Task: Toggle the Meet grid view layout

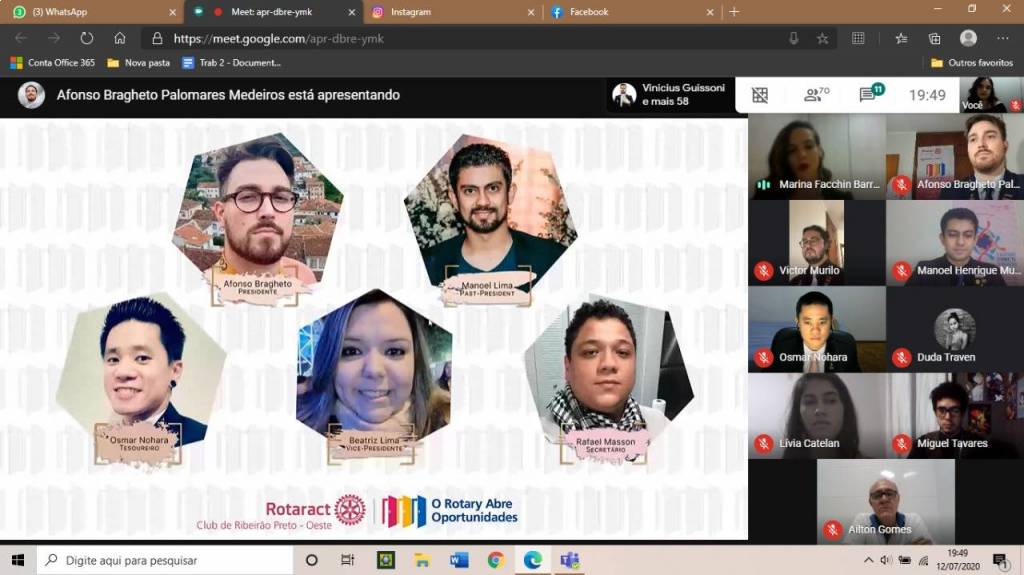Action: pyautogui.click(x=760, y=95)
